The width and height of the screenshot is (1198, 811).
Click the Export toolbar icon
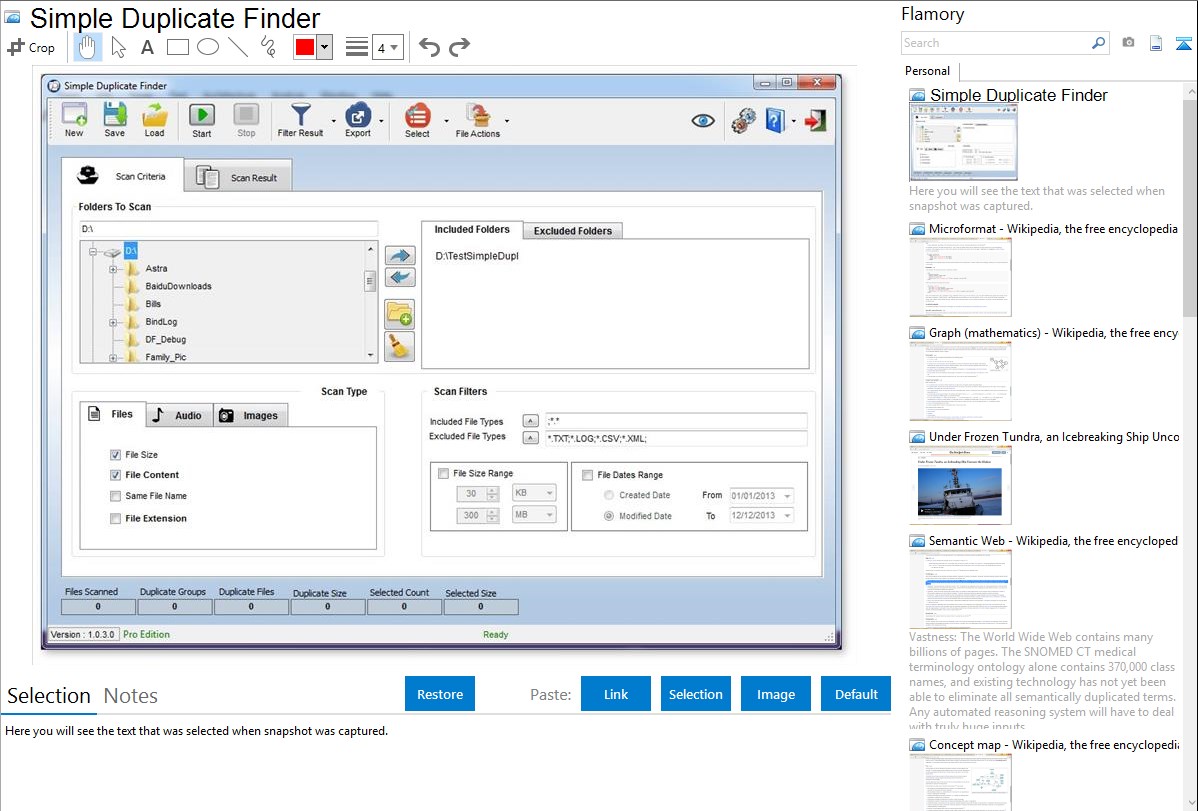click(358, 121)
